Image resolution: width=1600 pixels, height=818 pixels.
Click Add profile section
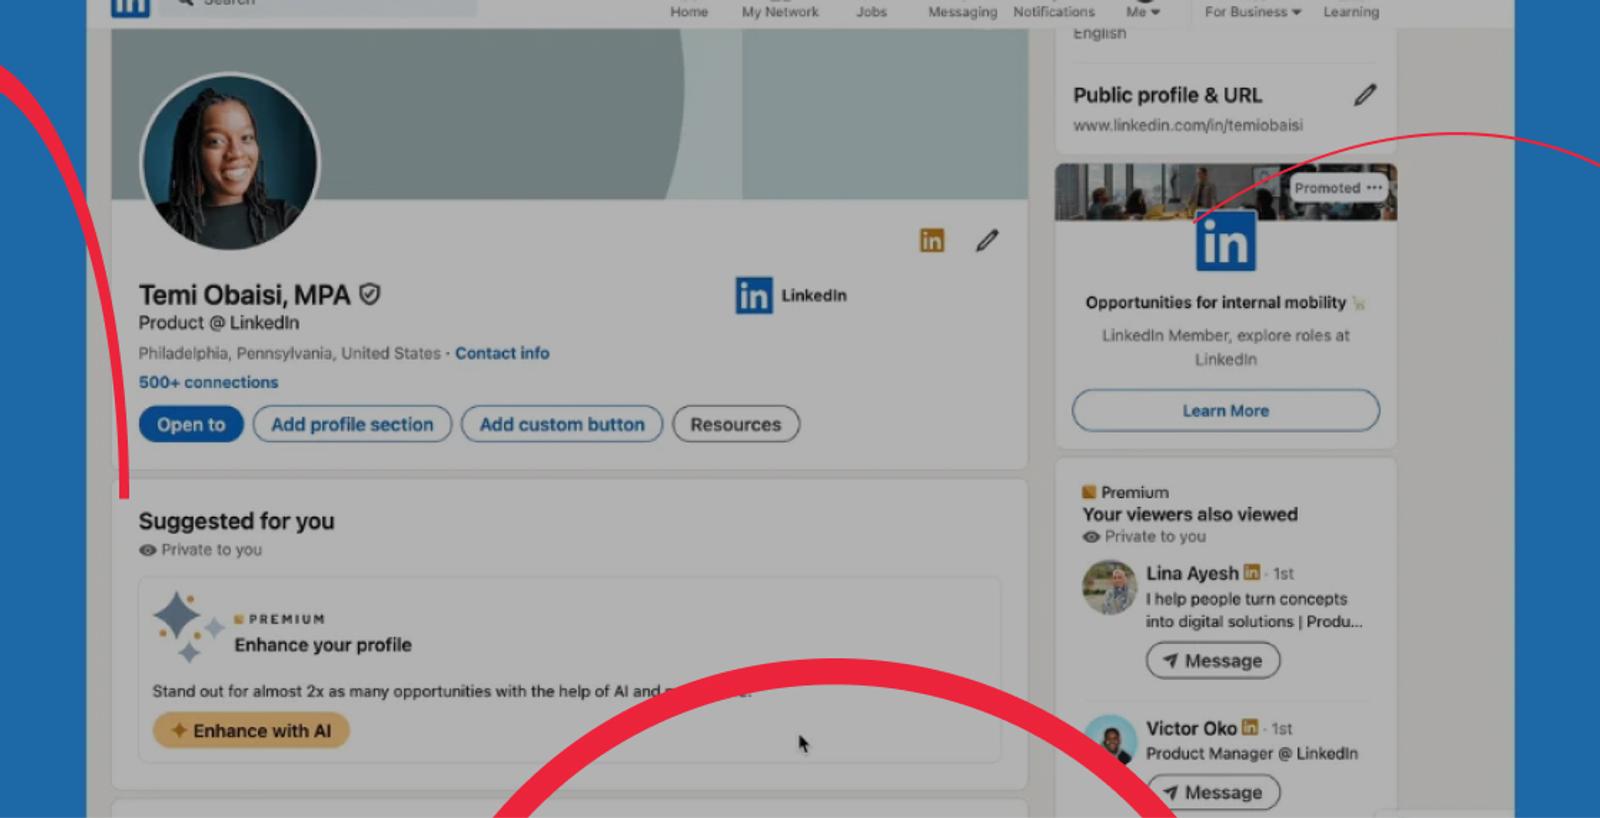tap(352, 424)
